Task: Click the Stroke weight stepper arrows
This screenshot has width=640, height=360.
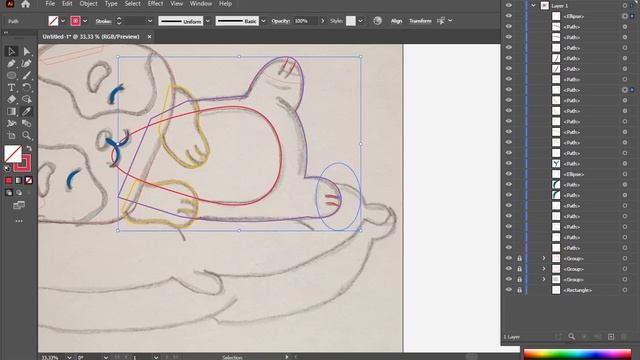Action: 119,21
